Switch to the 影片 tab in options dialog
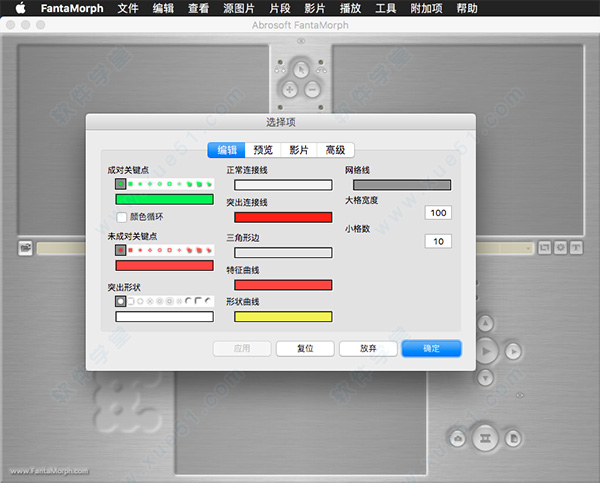Screen dimensions: 600x483 point(299,150)
